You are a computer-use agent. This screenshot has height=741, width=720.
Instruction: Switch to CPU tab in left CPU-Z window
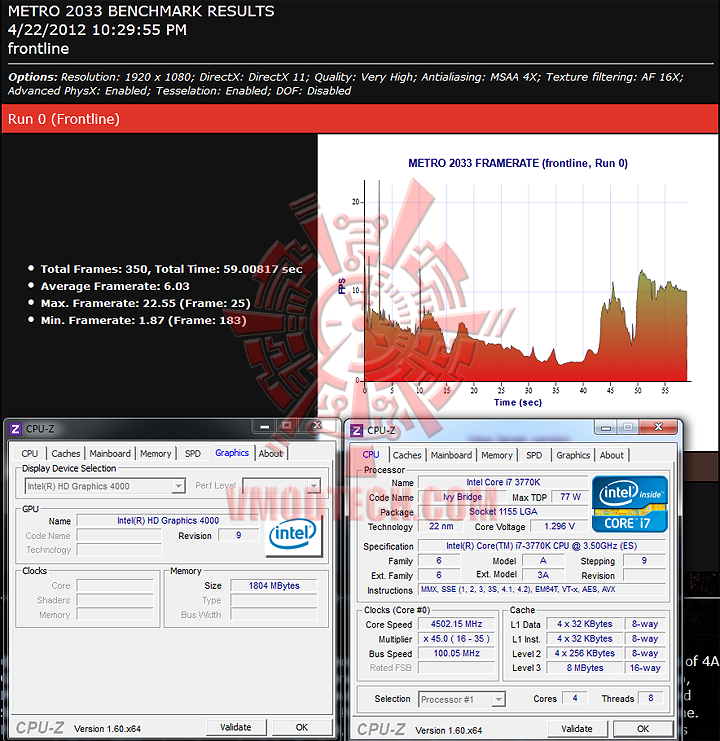[29, 454]
